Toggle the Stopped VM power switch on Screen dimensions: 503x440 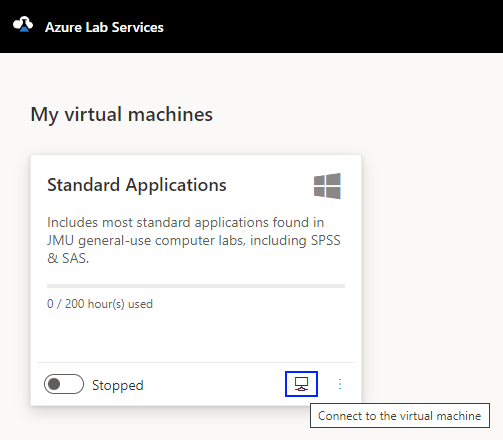pos(64,384)
